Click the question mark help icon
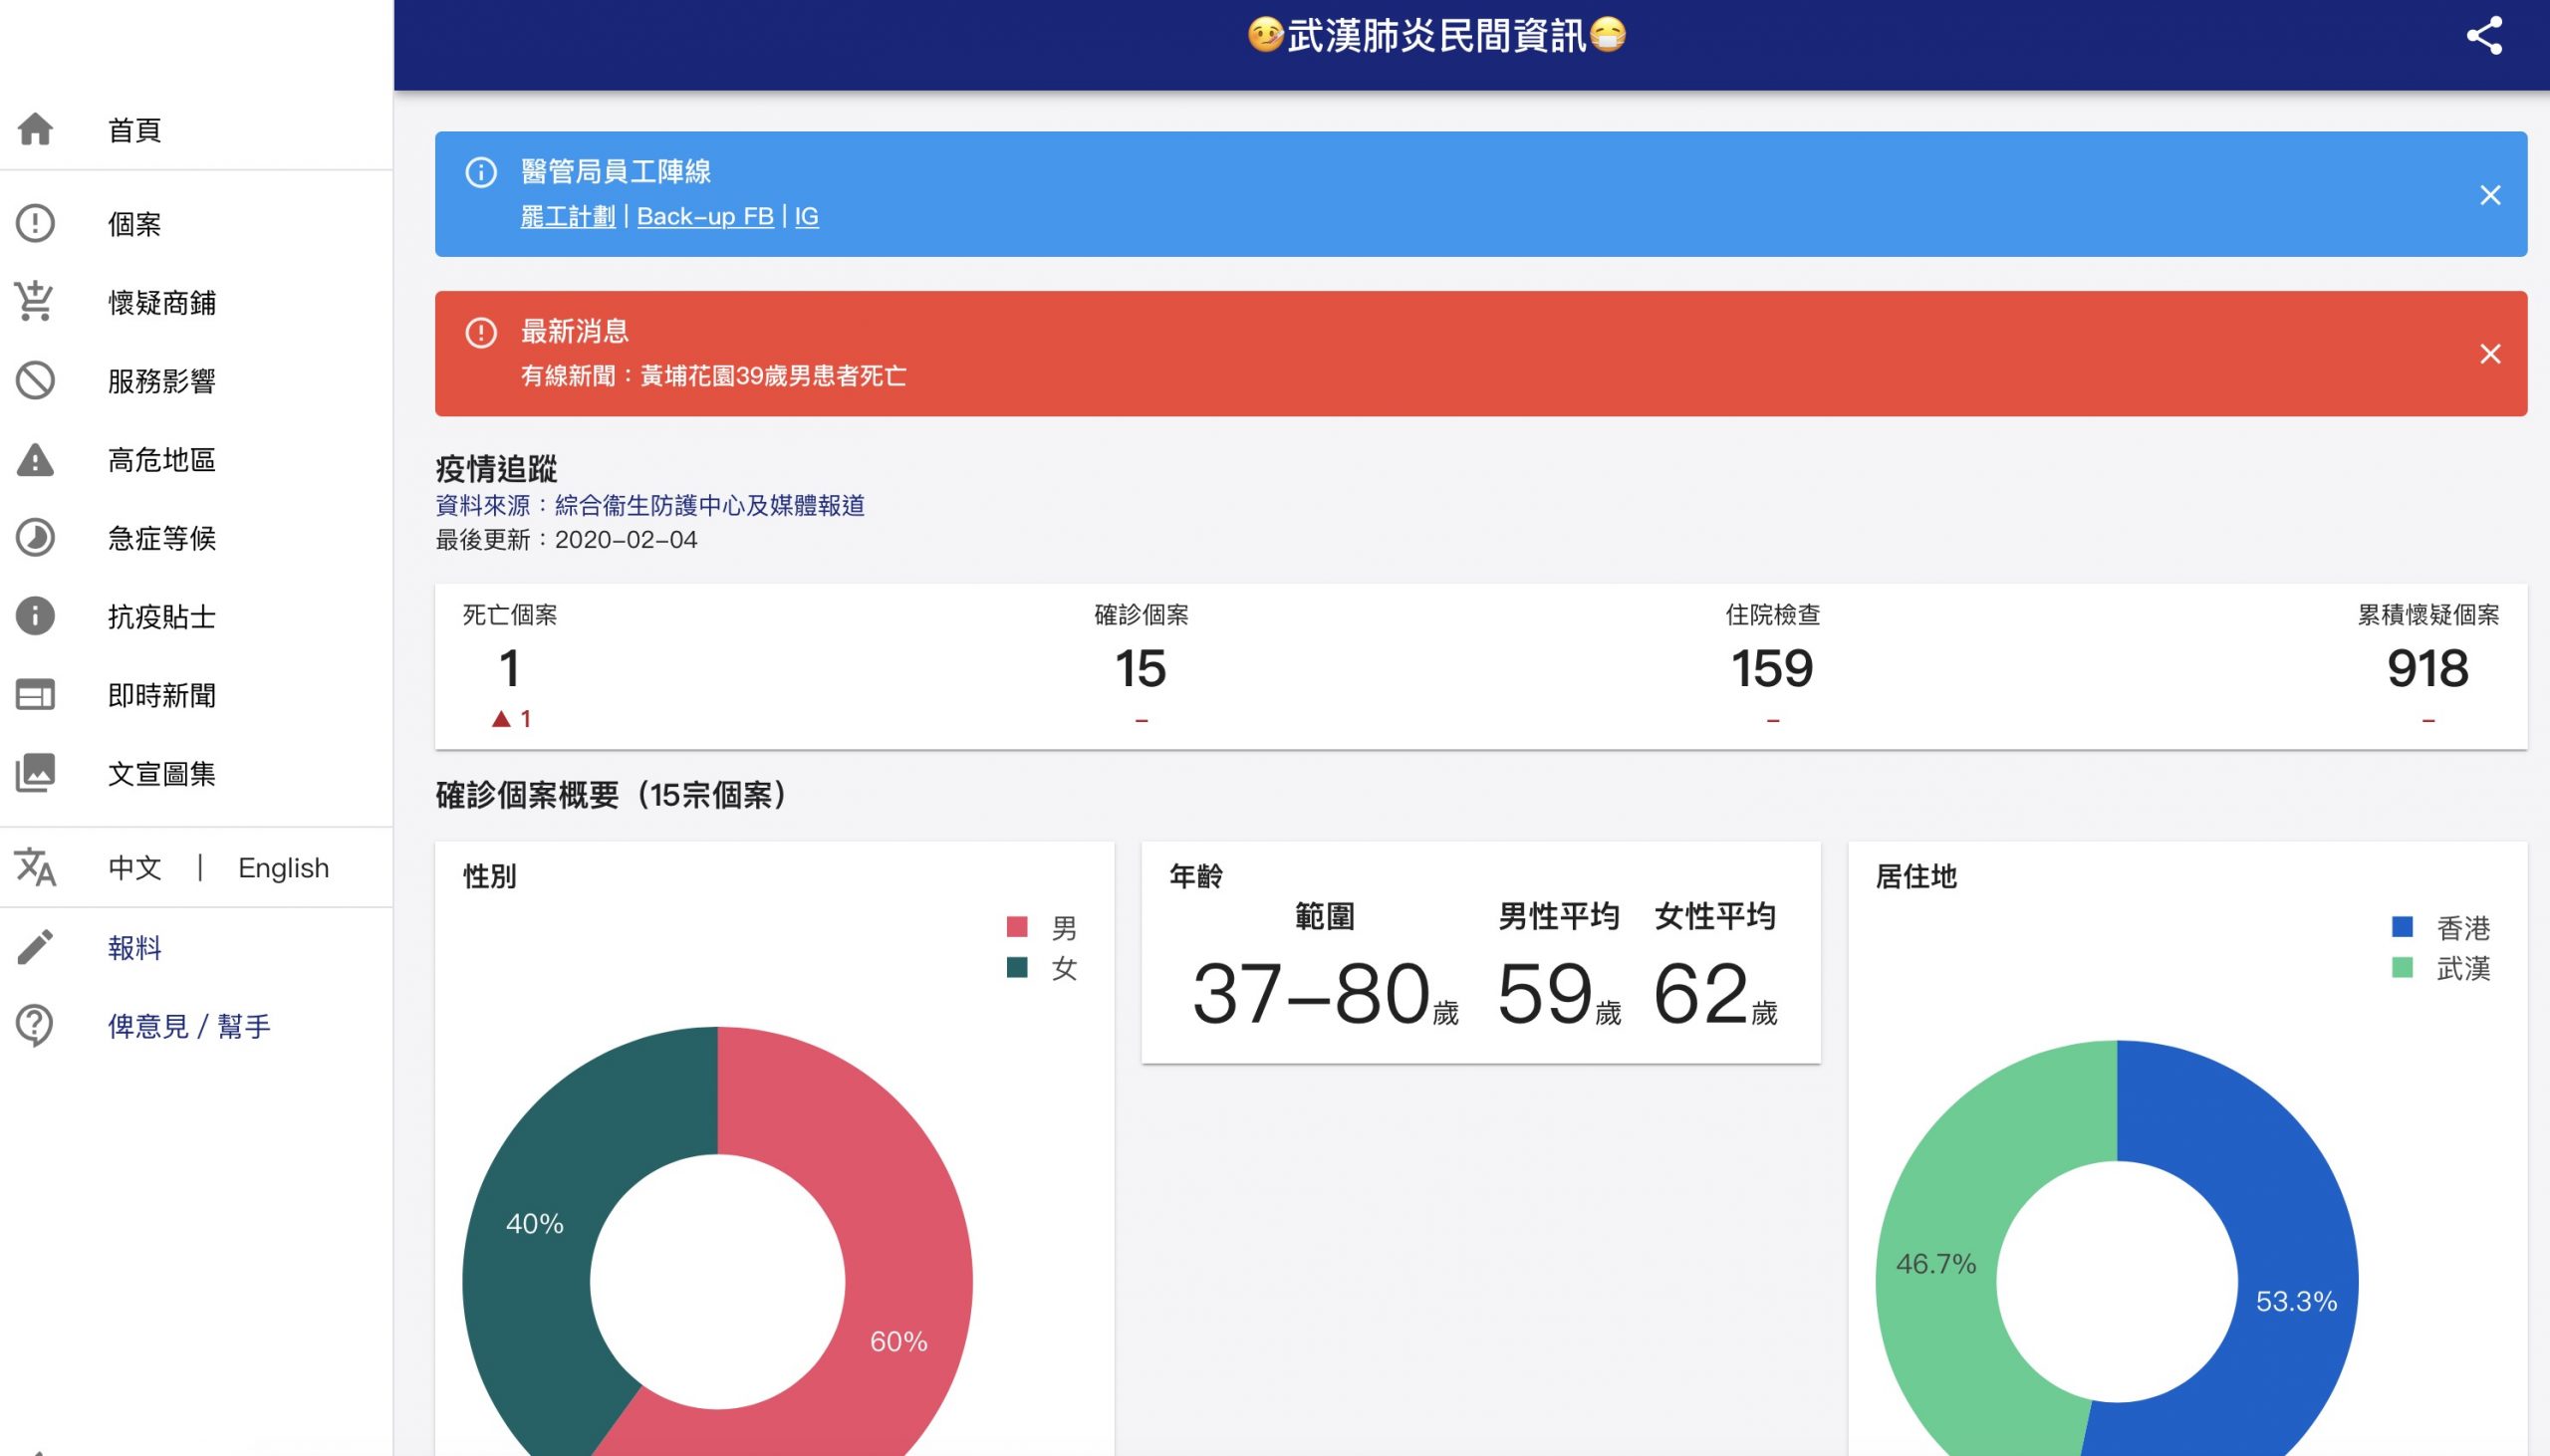 [x=35, y=1026]
